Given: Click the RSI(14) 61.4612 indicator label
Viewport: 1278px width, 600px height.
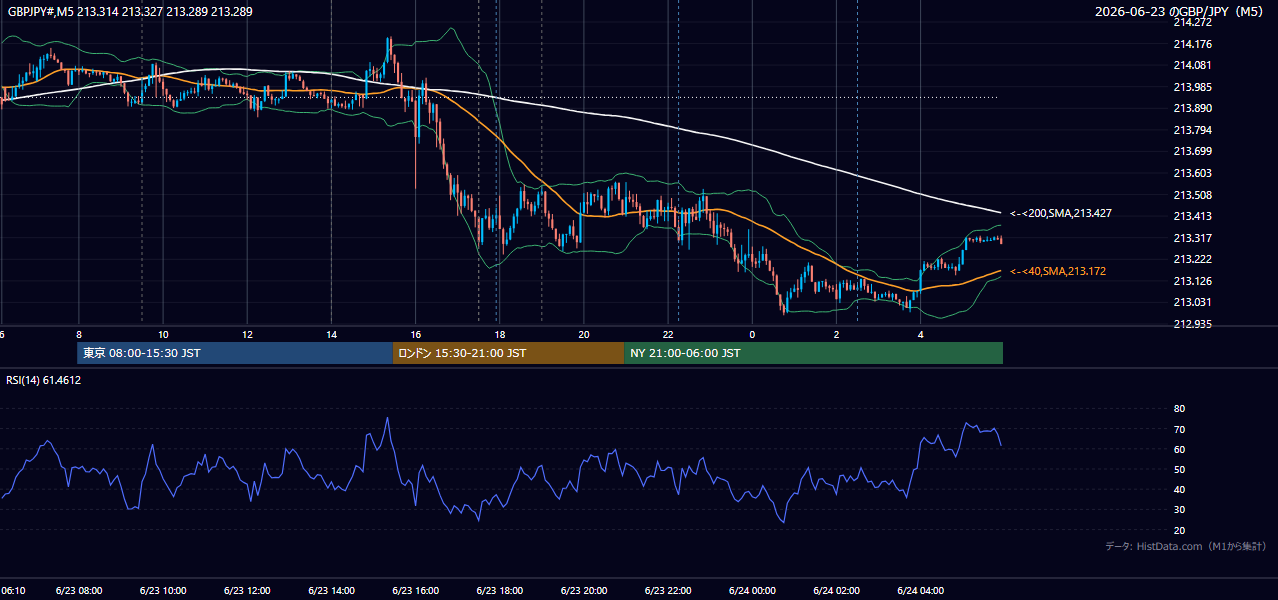Looking at the screenshot, I should 44,380.
